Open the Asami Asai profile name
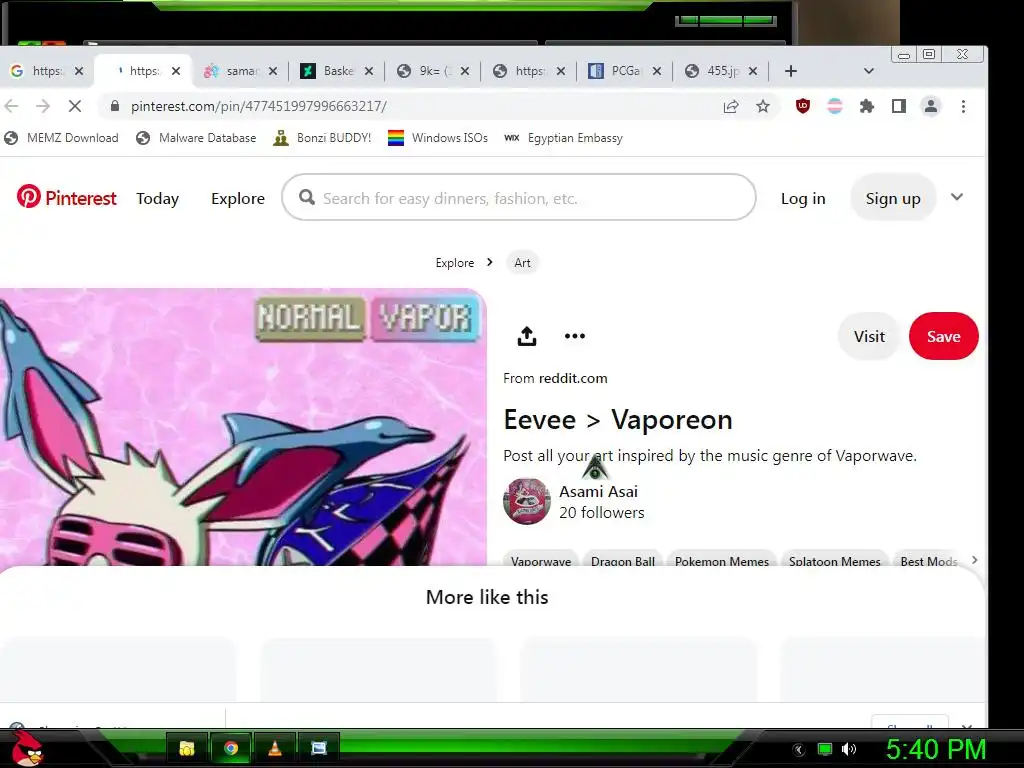 pyautogui.click(x=598, y=491)
